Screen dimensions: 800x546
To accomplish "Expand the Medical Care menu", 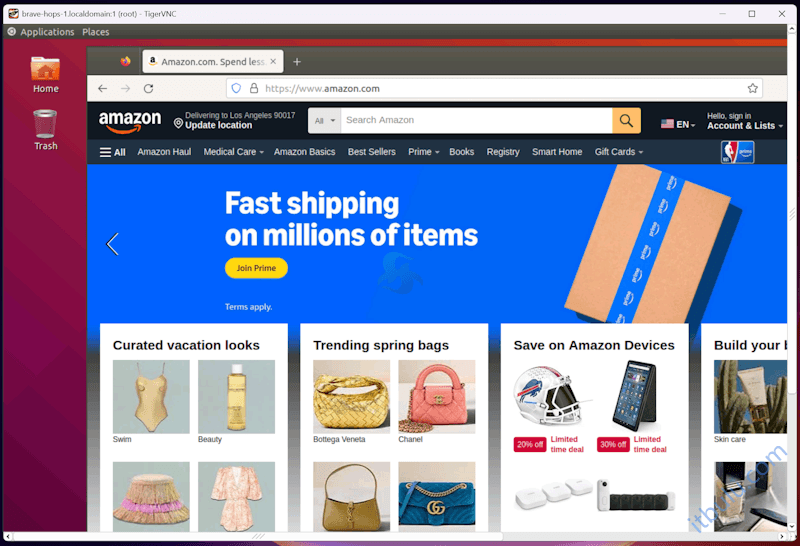I will (233, 152).
